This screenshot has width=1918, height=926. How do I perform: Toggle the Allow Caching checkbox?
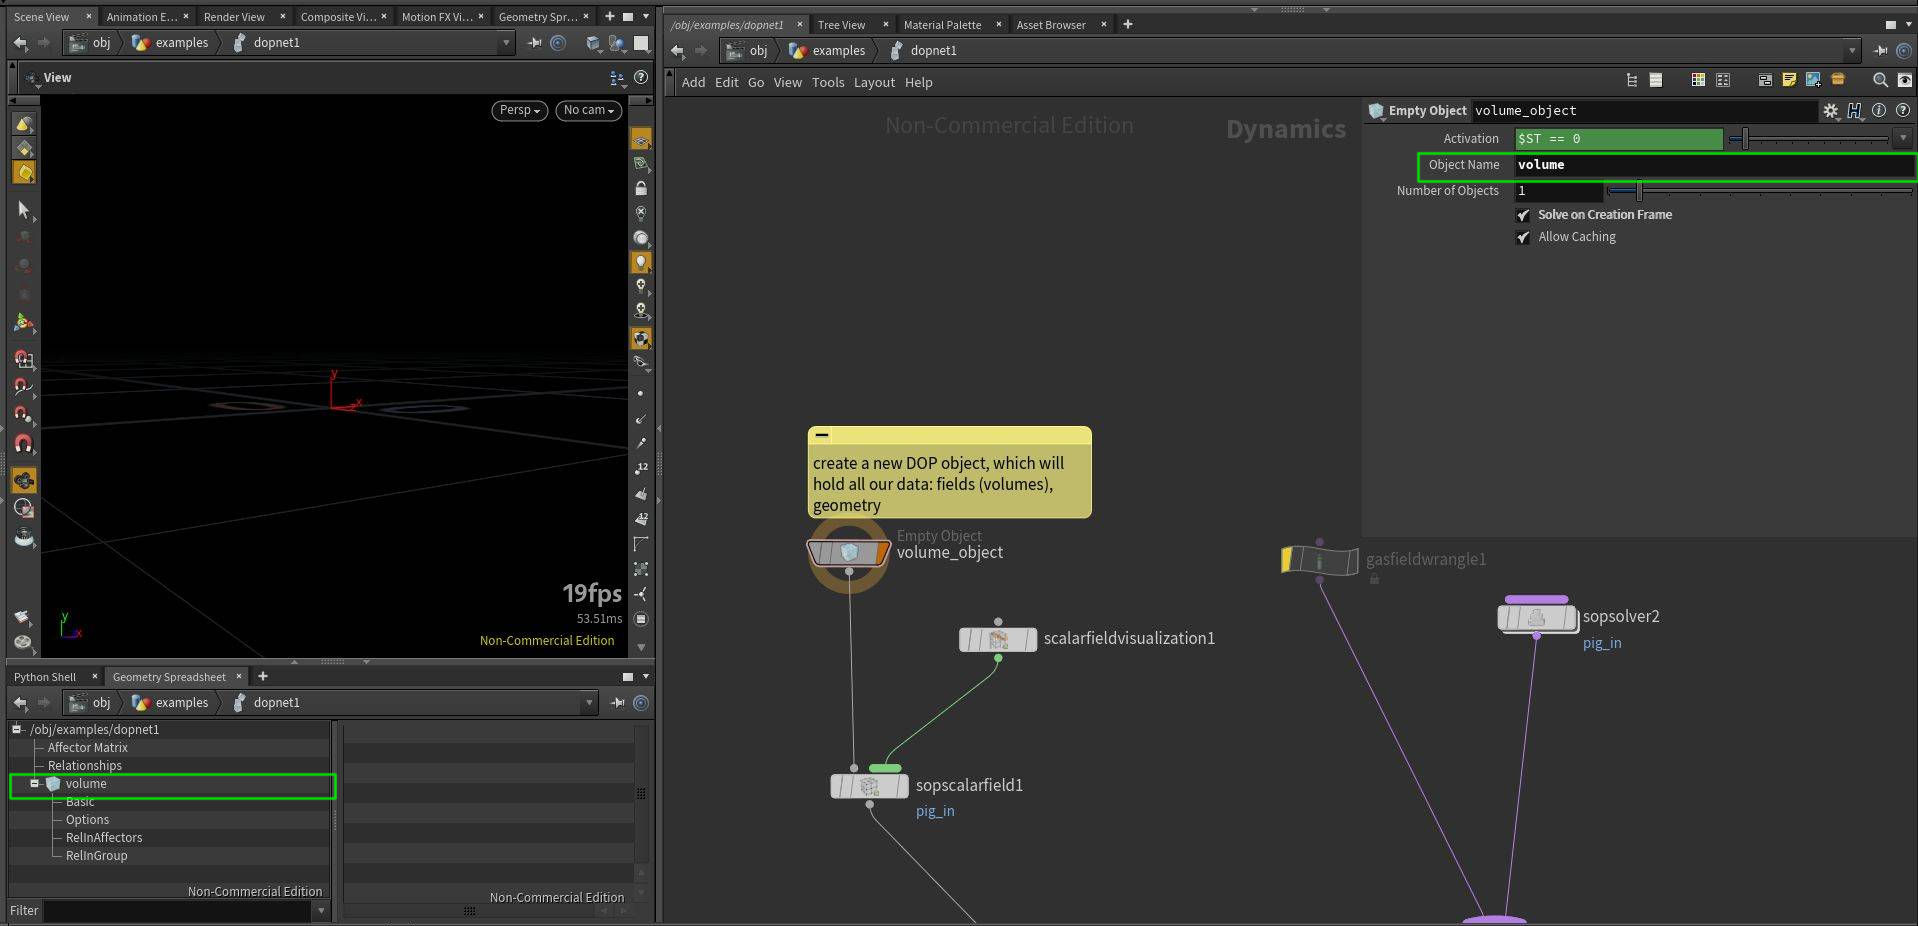point(1523,237)
